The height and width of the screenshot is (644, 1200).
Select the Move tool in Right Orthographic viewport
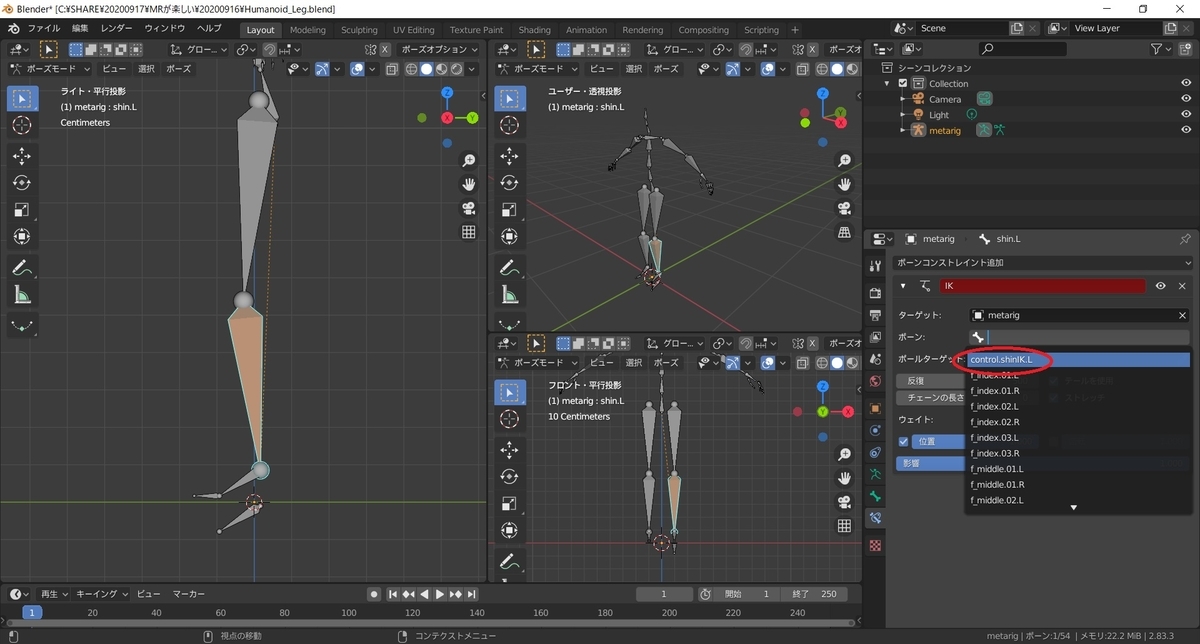click(x=22, y=156)
